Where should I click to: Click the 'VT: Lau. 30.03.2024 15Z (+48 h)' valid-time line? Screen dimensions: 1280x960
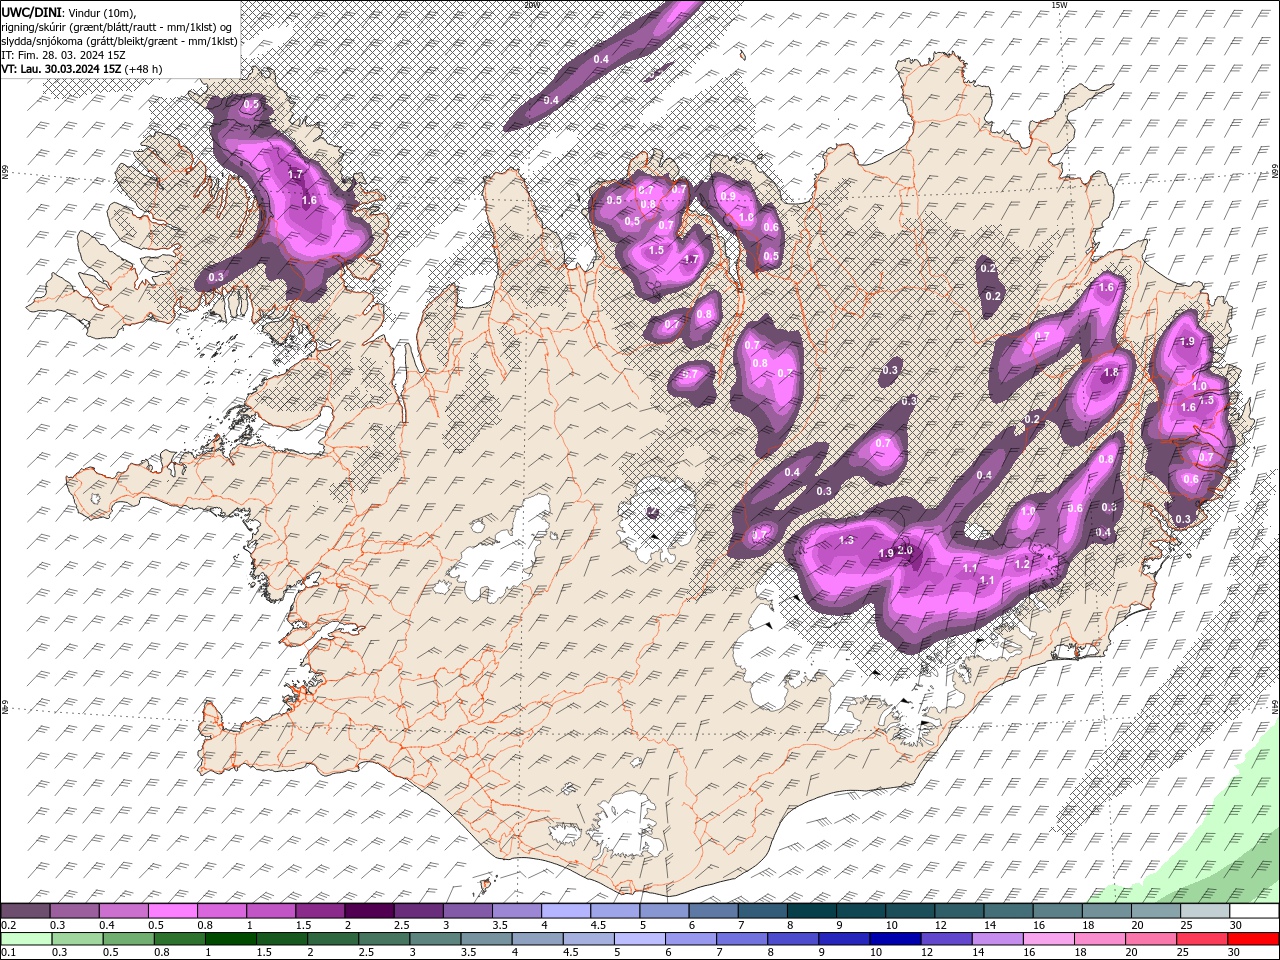[82, 68]
